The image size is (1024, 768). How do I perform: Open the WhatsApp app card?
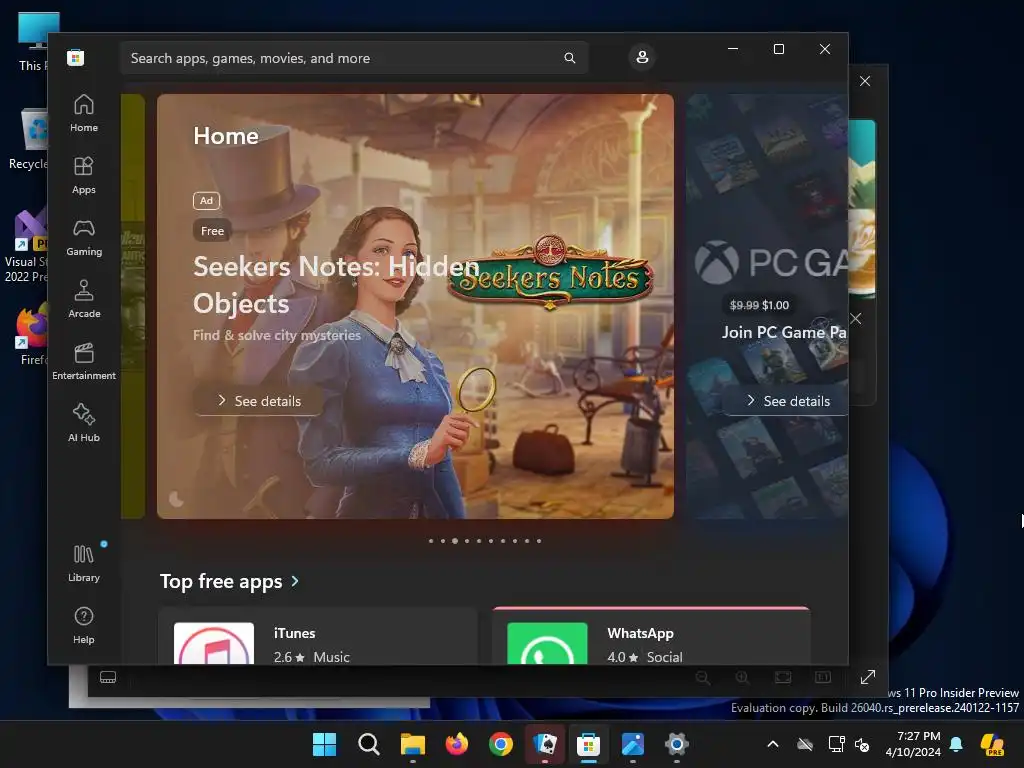[651, 637]
